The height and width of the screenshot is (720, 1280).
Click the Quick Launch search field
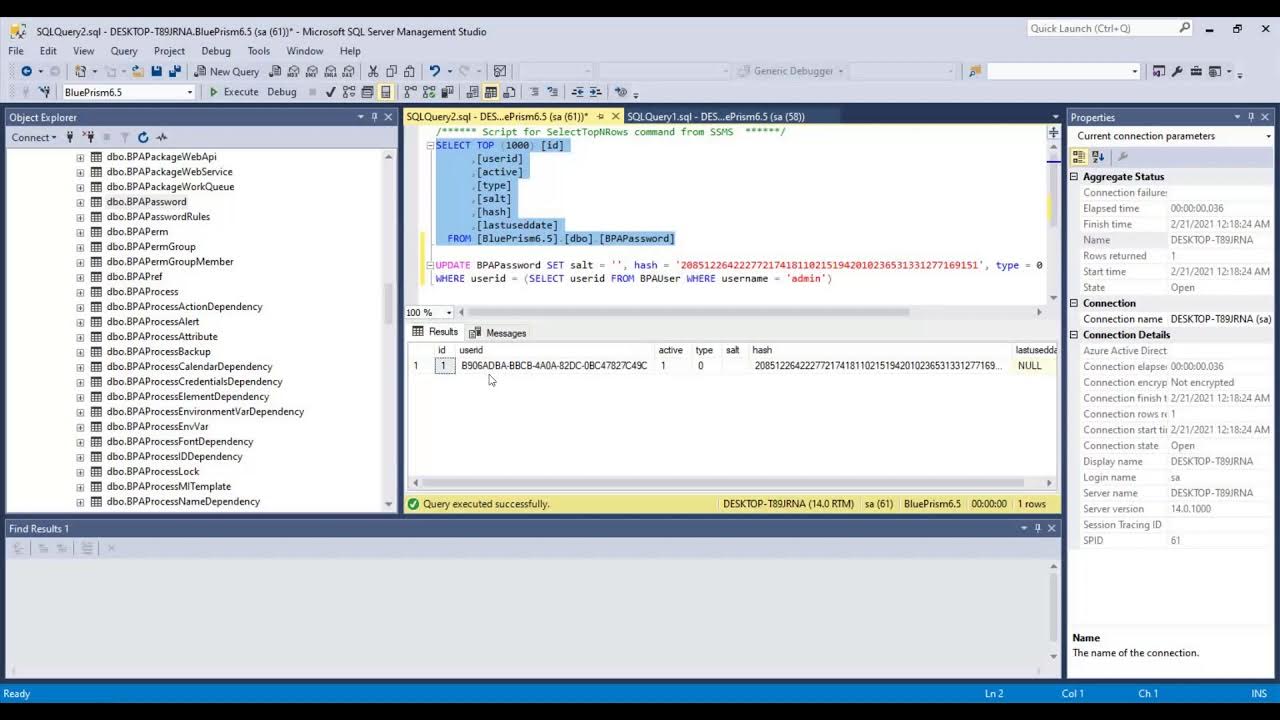coord(1103,29)
